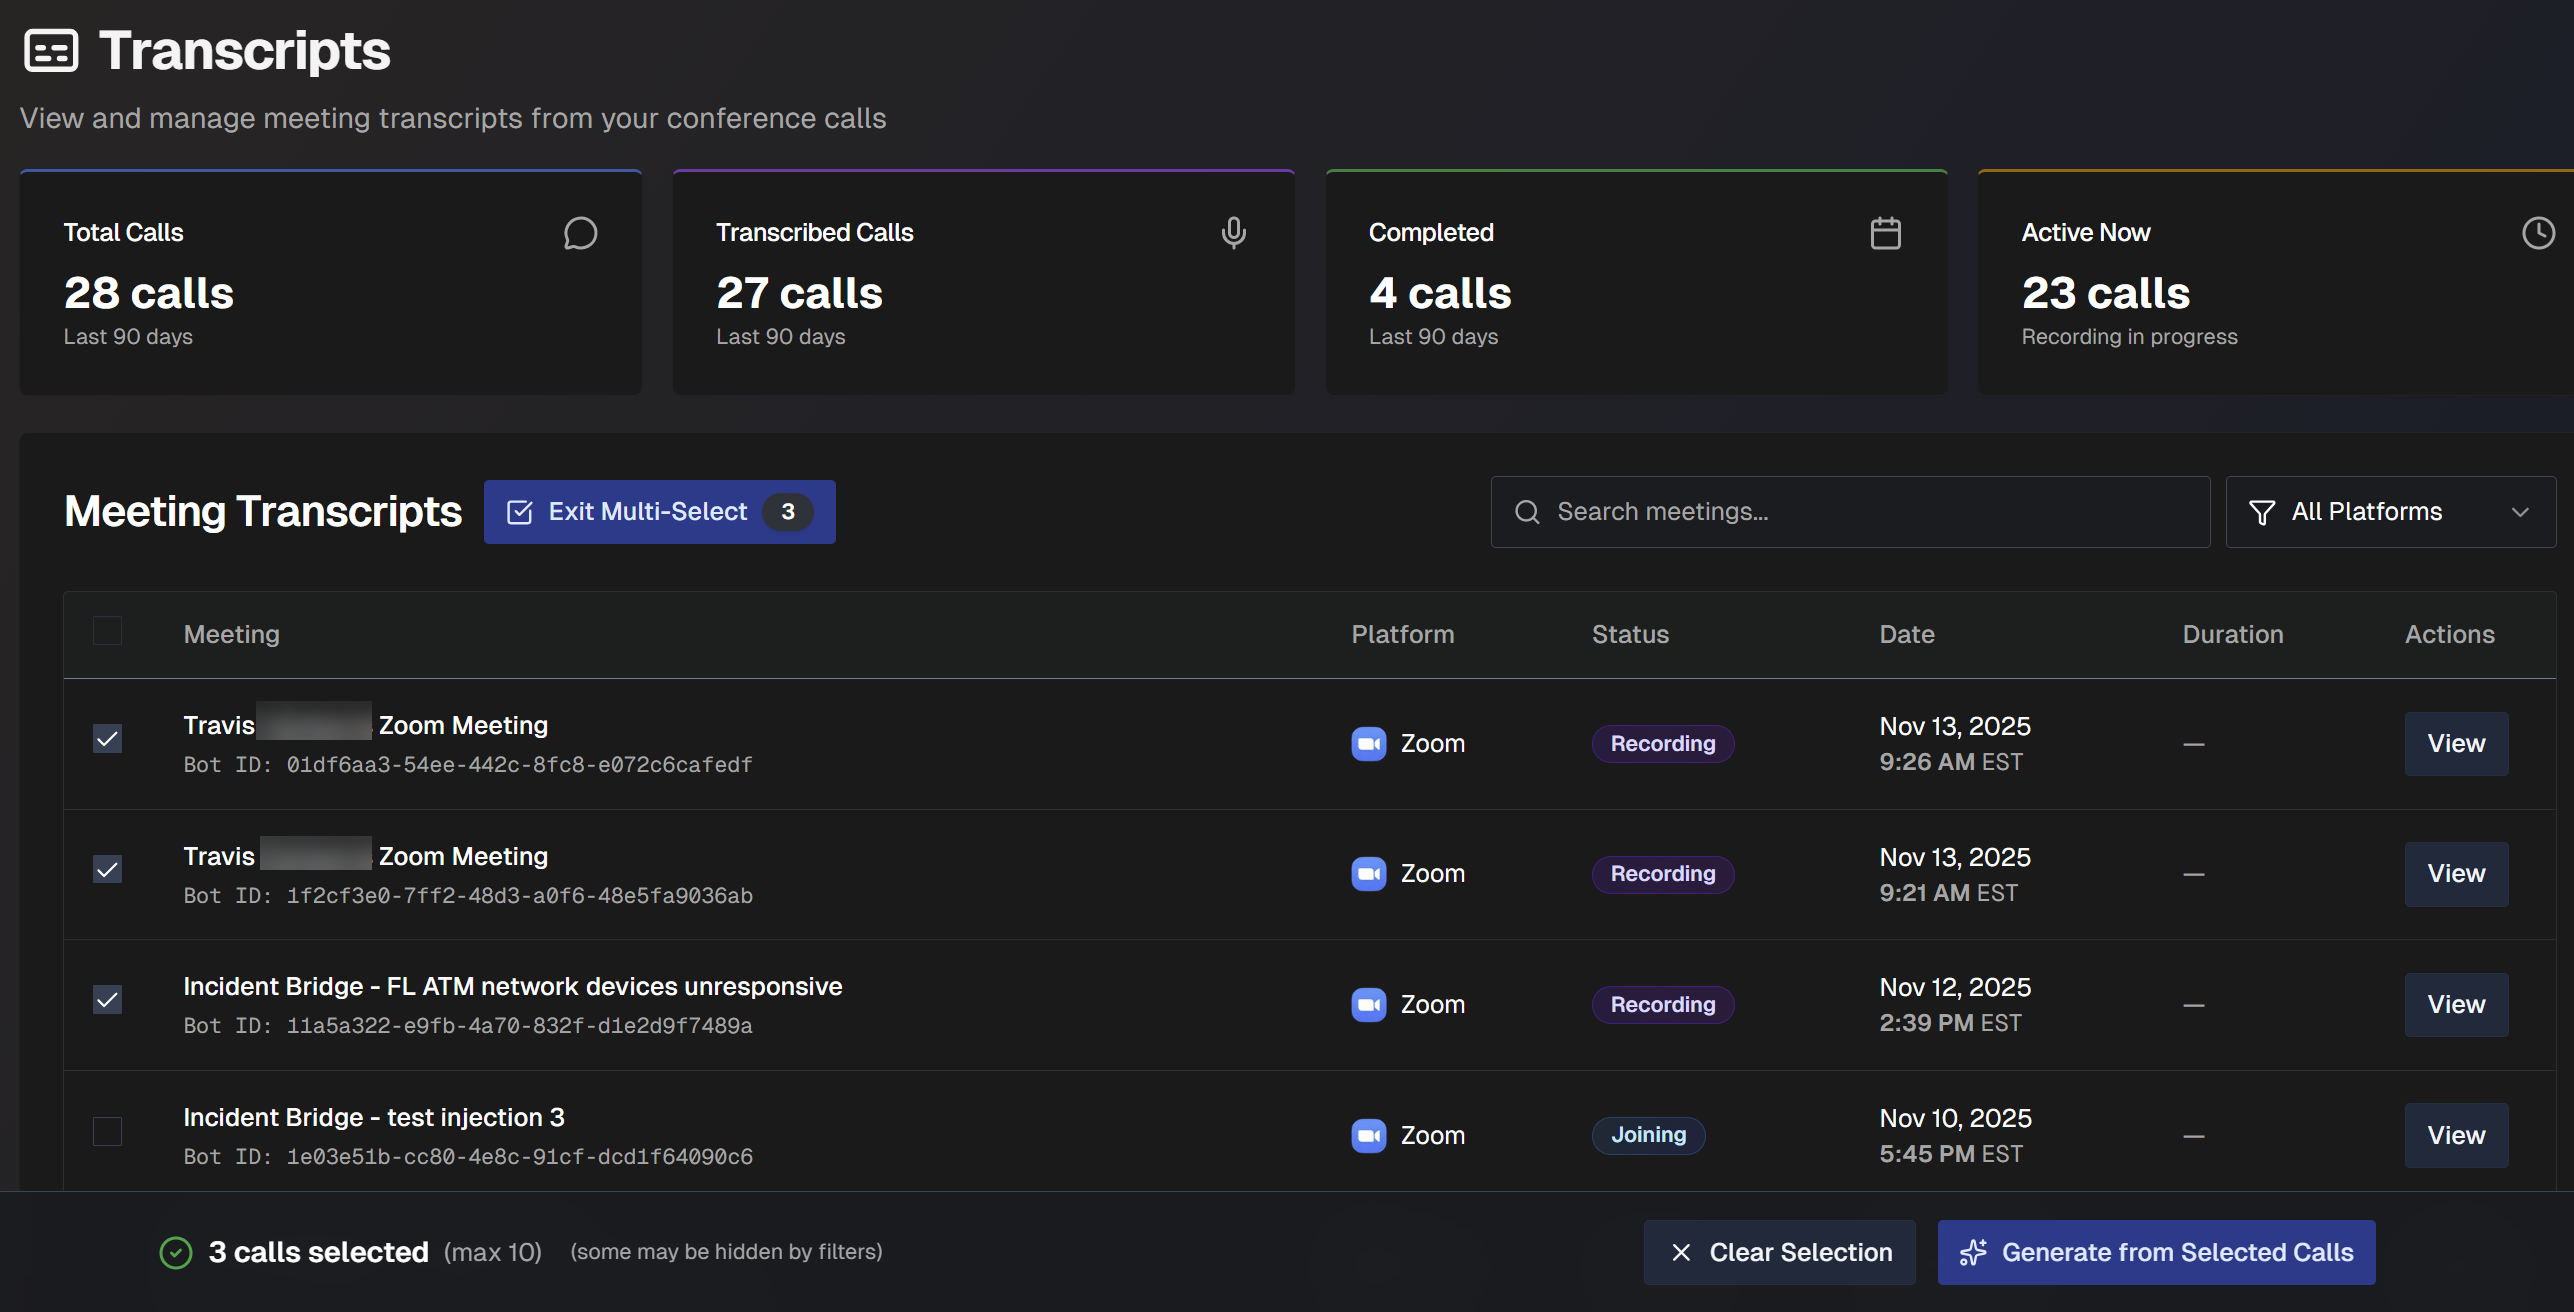Select the test injection 3 checkbox
This screenshot has height=1312, width=2574.
[x=107, y=1131]
